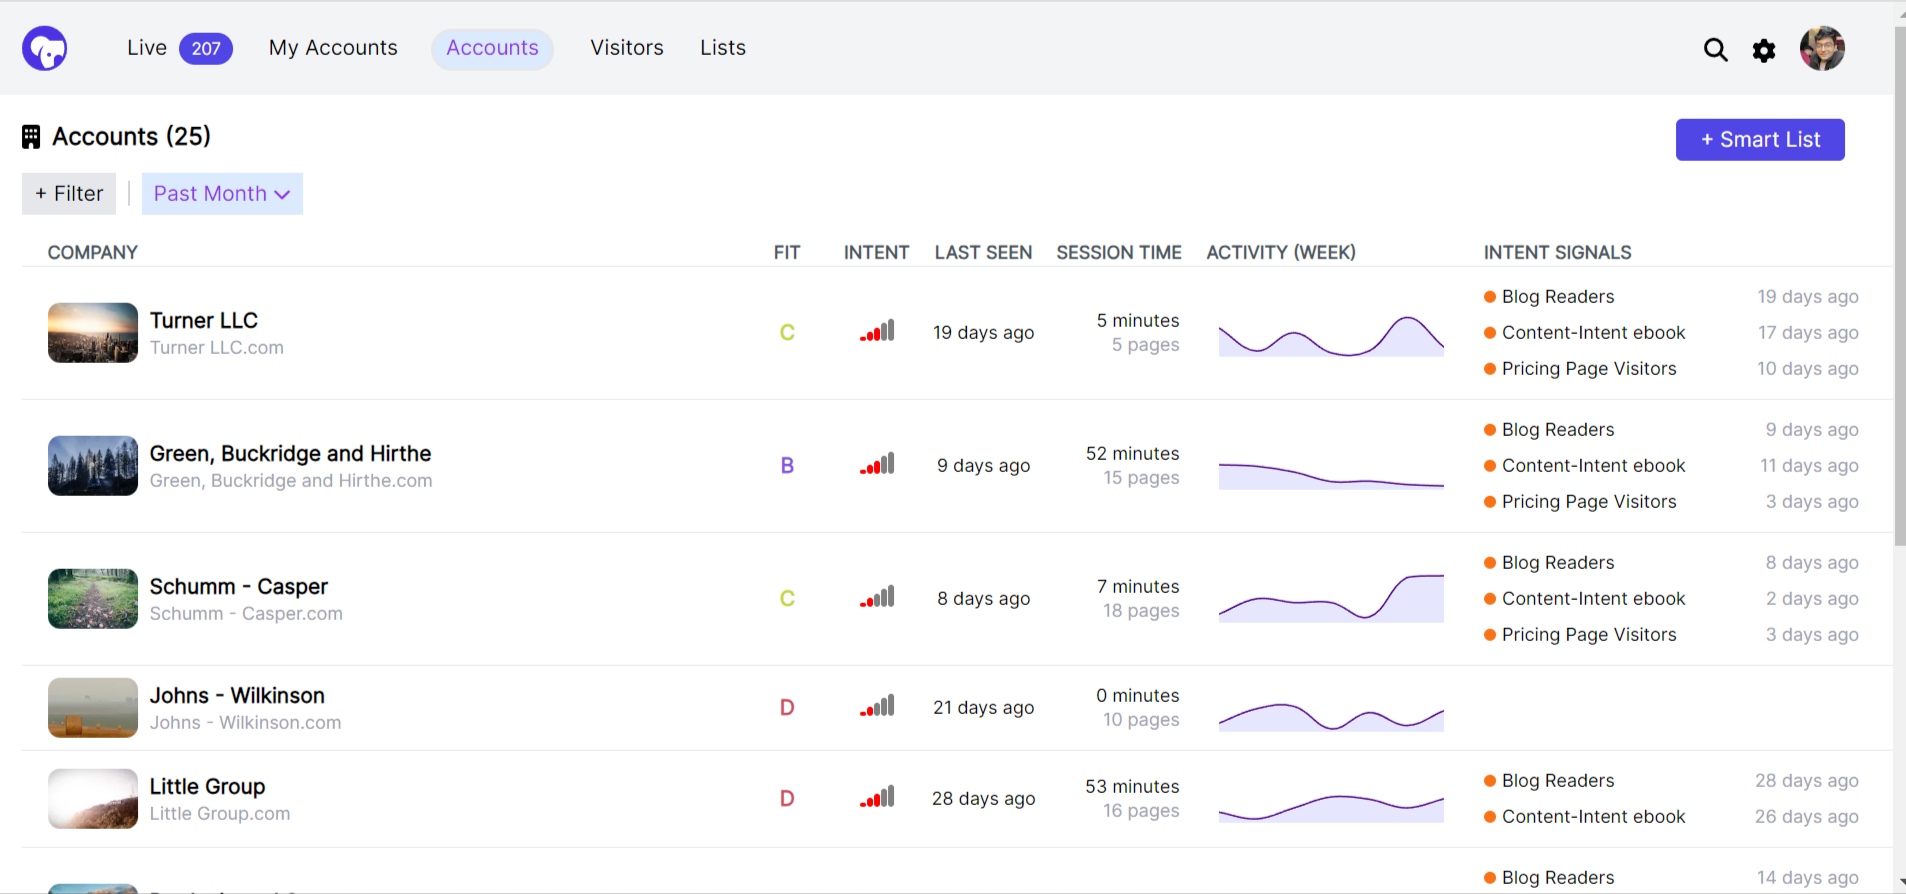The height and width of the screenshot is (894, 1906).
Task: Click Schumm - Casper thumbnail image
Action: click(93, 599)
